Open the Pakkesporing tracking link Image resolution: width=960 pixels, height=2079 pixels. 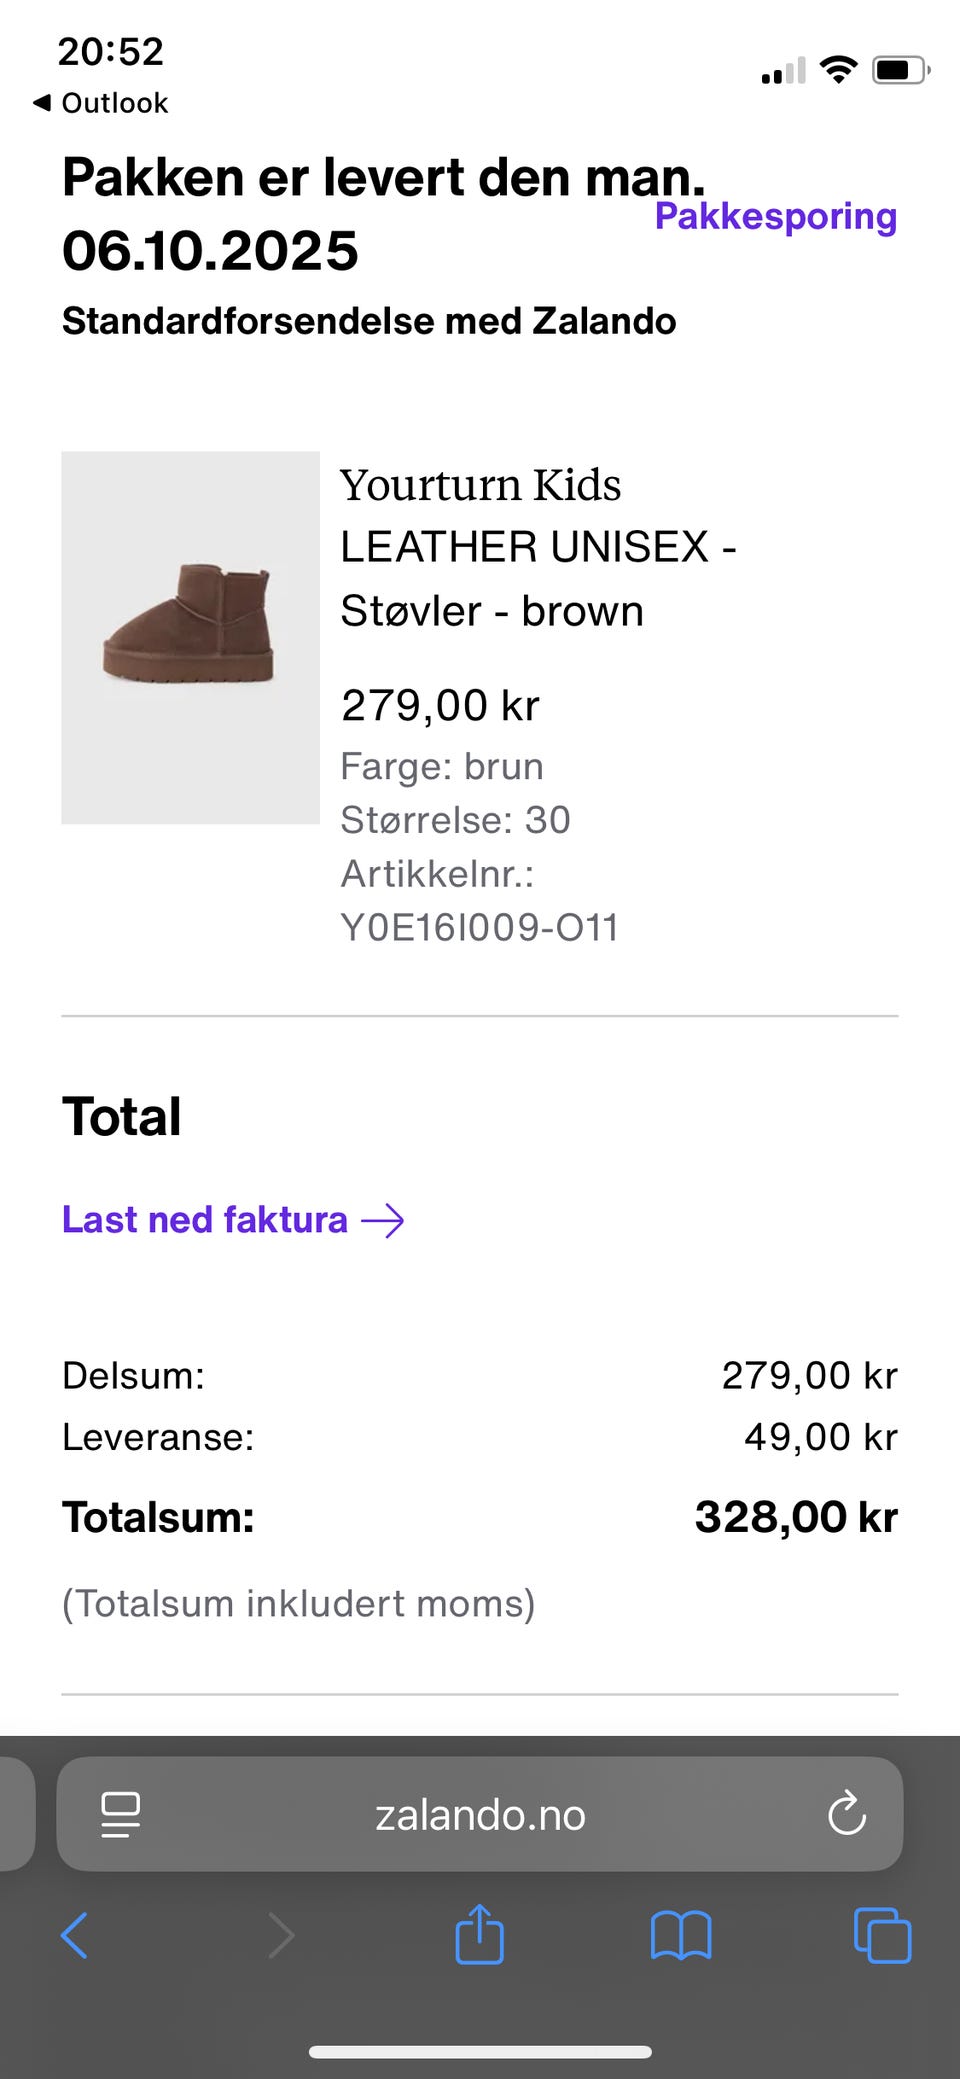click(775, 216)
